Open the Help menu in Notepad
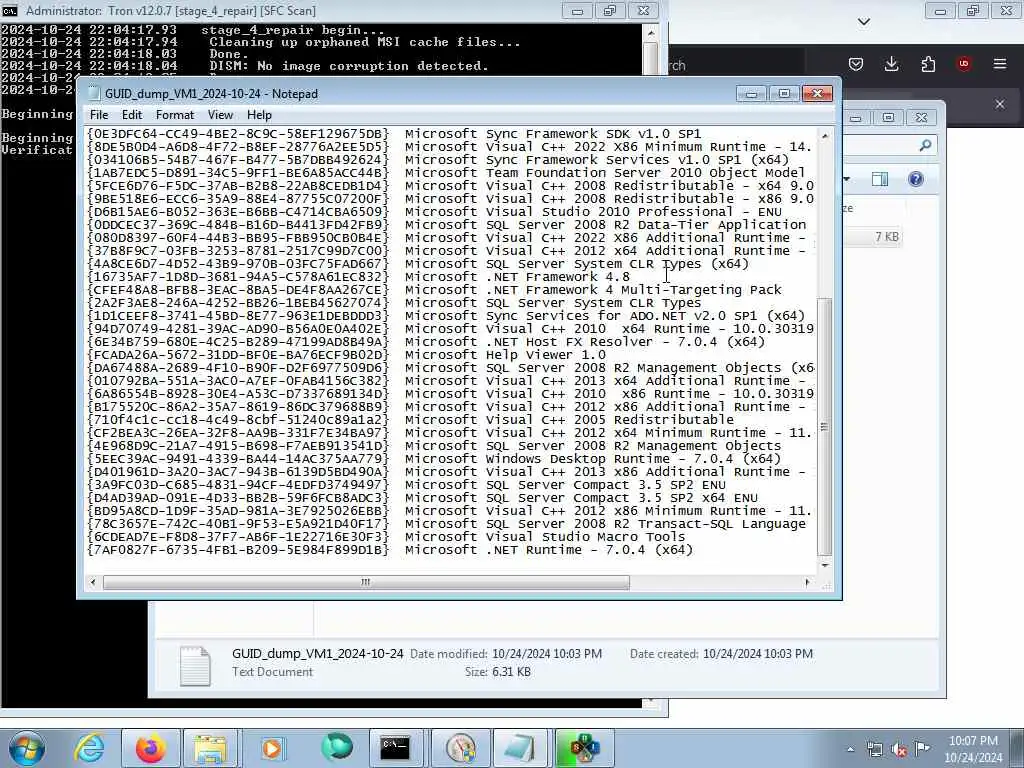This screenshot has width=1024, height=768. (x=259, y=115)
